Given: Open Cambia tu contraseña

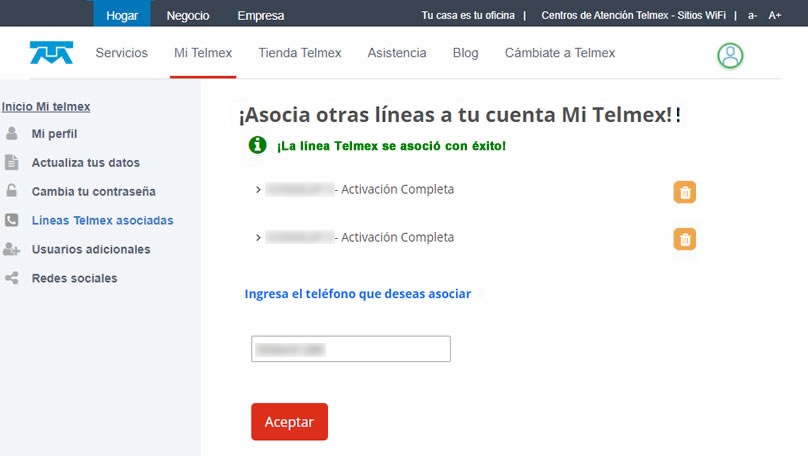Looking at the screenshot, I should 93,192.
